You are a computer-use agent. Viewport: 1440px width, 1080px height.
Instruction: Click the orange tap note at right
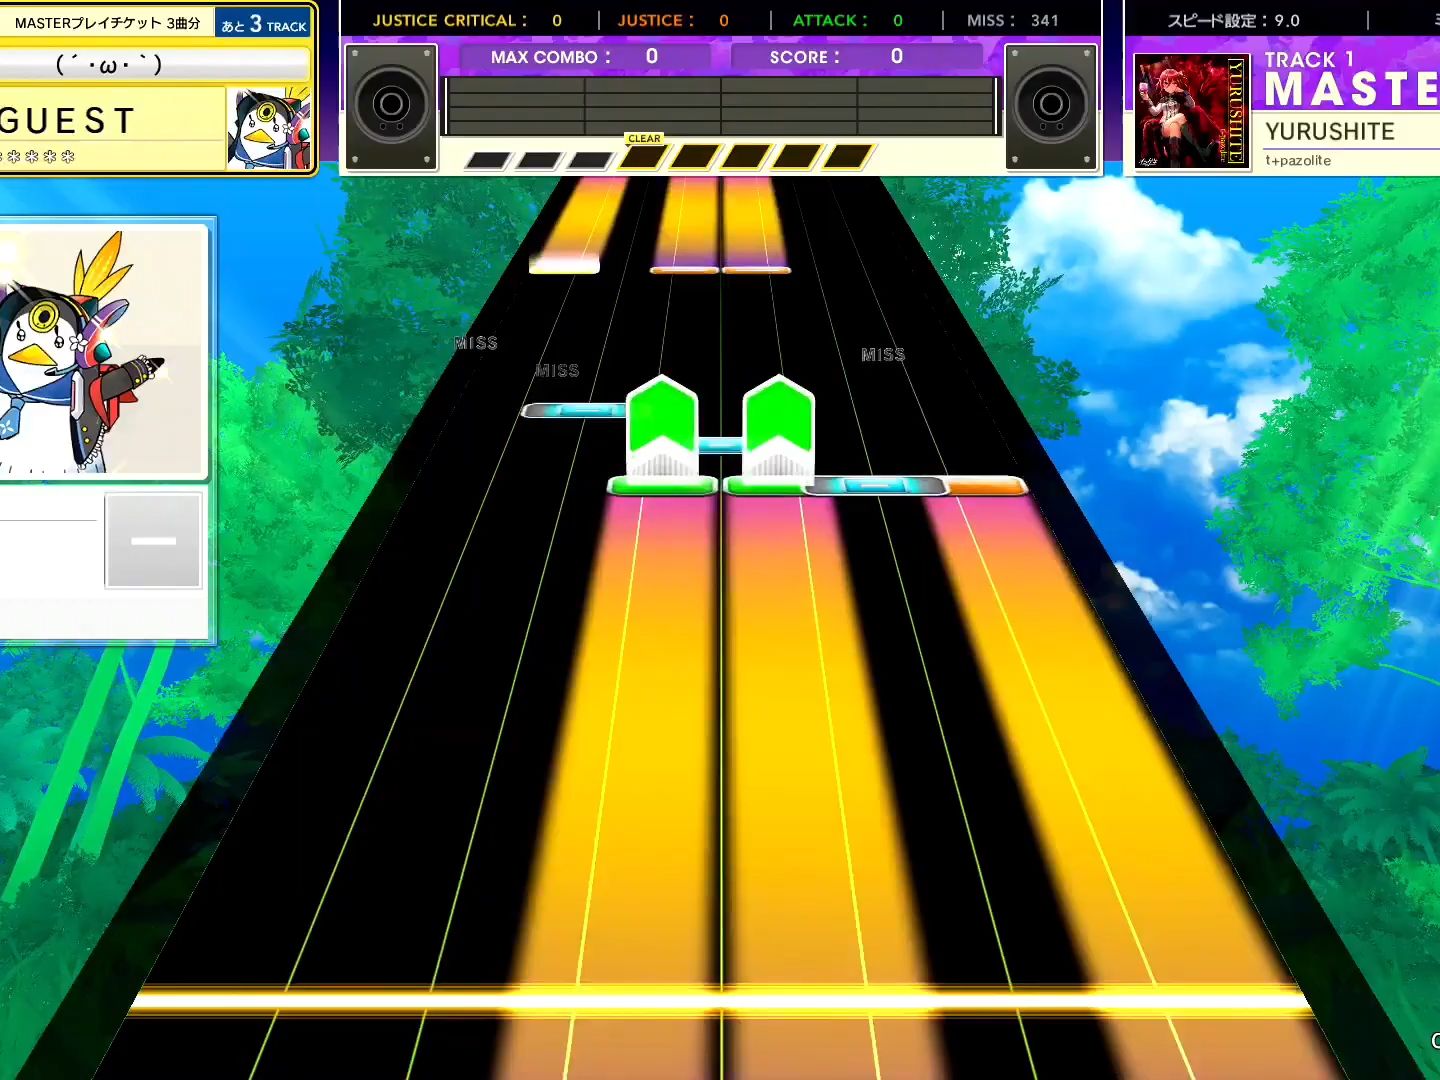tap(986, 487)
